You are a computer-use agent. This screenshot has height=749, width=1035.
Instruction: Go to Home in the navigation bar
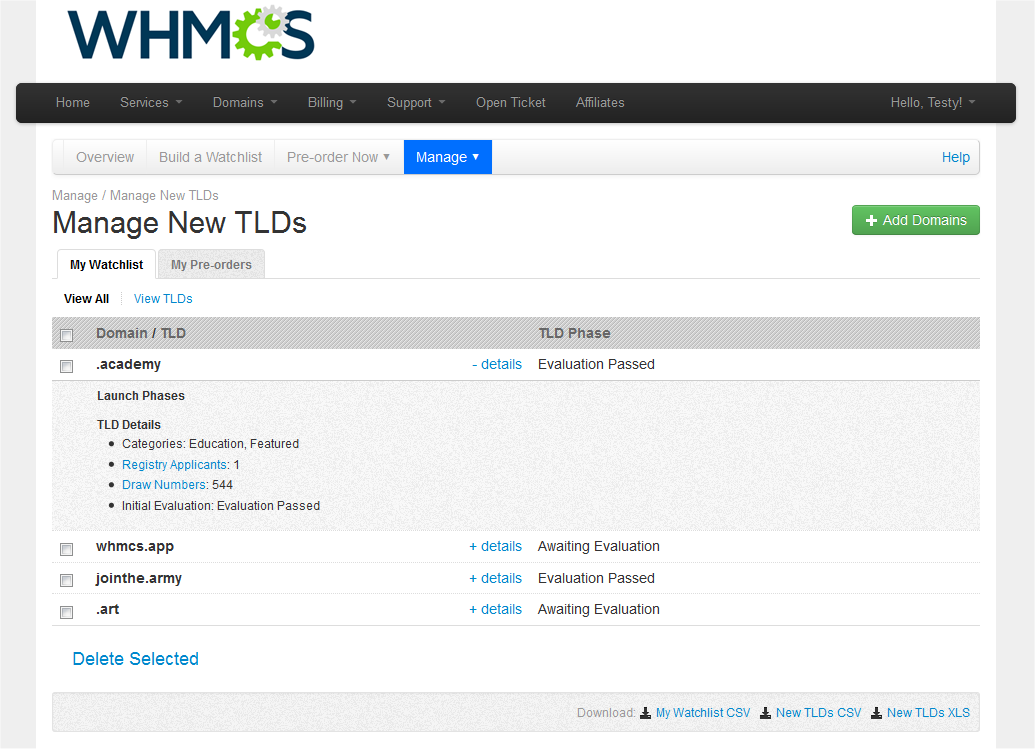[x=73, y=102]
